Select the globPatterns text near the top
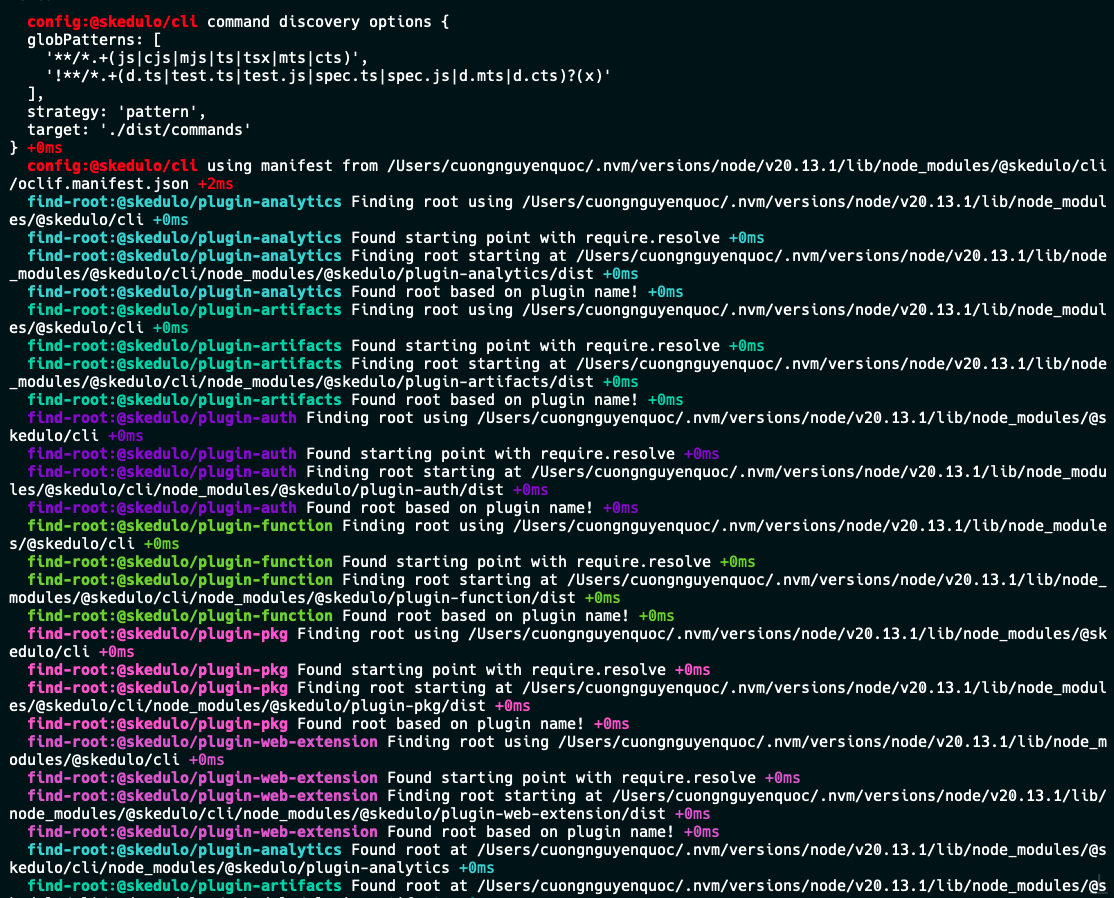Screen dimensions: 1114x898 point(82,40)
